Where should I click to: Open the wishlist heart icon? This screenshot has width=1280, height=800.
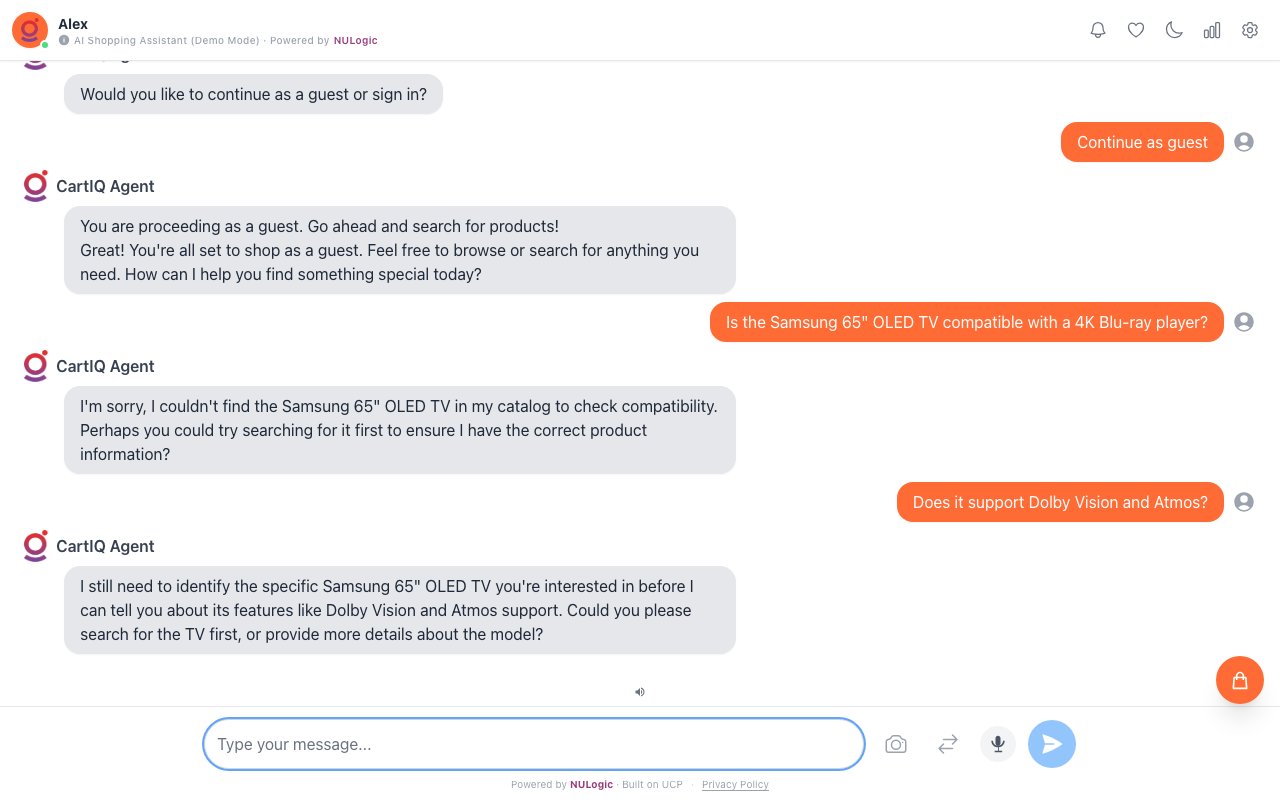click(x=1136, y=30)
